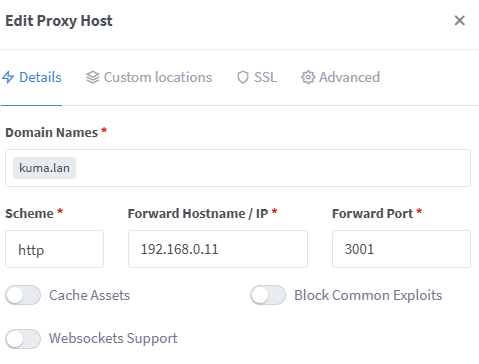The width and height of the screenshot is (479, 364).
Task: Enable the Block Common Exploits toggle
Action: (268, 295)
